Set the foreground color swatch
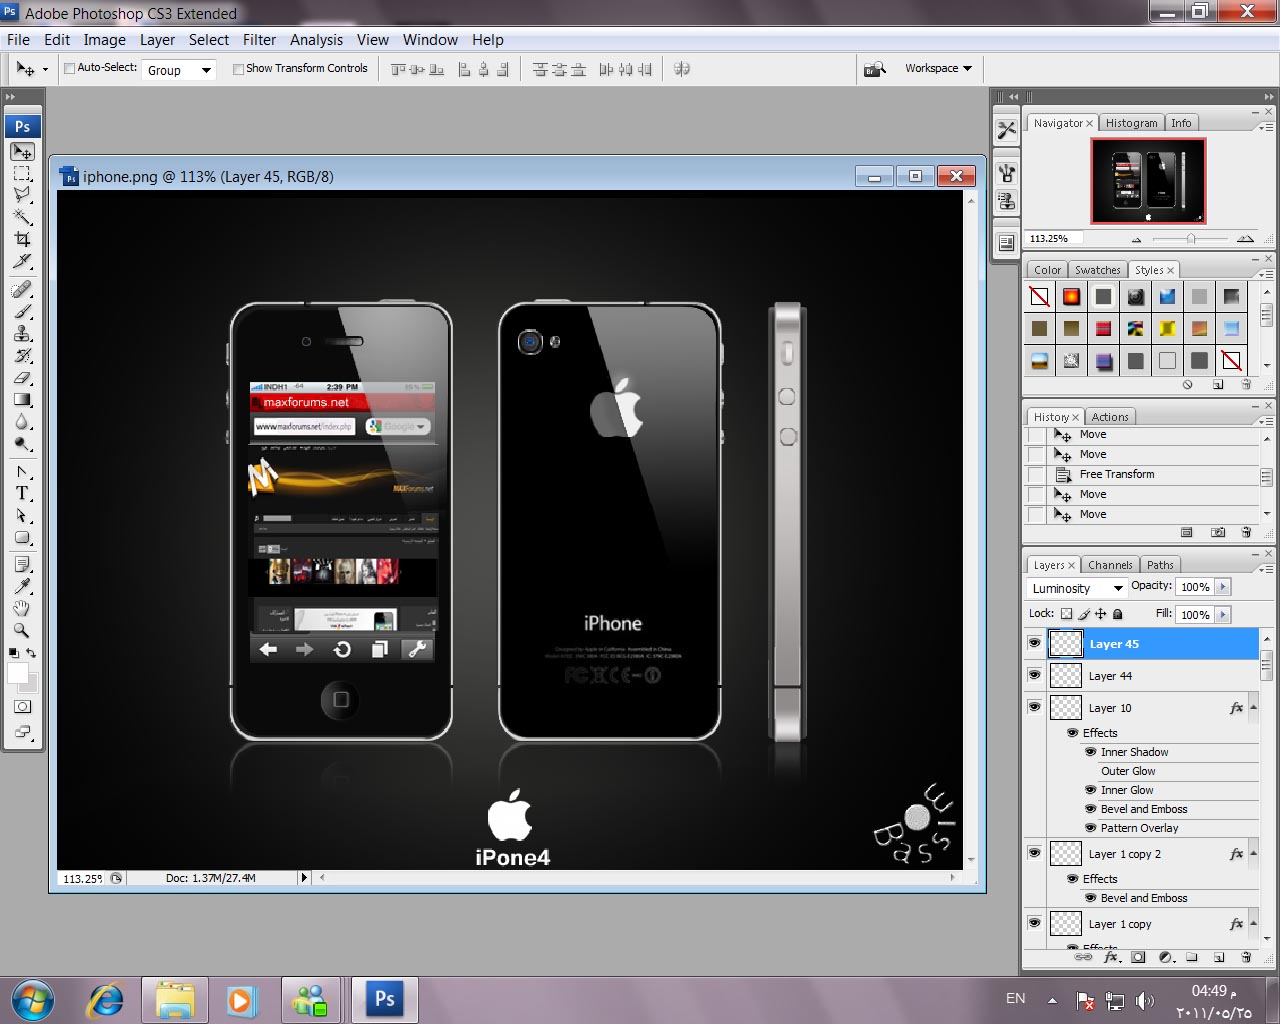1280x1024 pixels. pos(17,673)
